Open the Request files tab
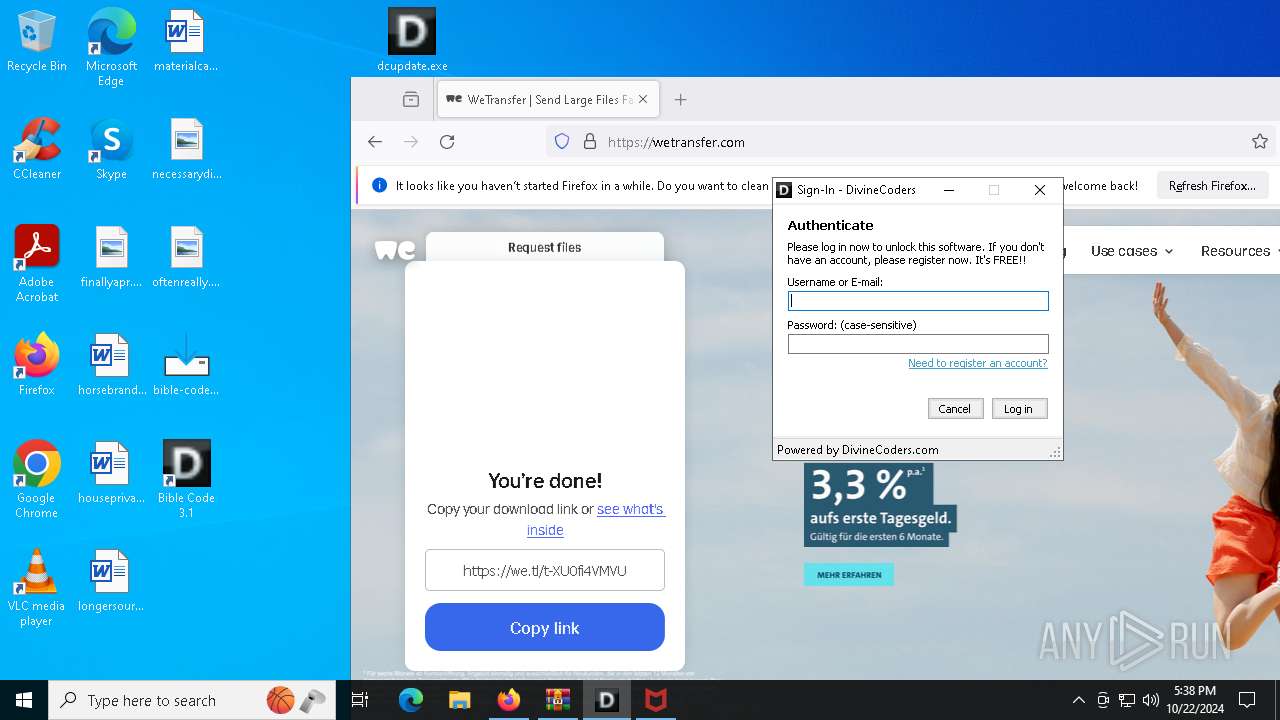 (x=544, y=247)
